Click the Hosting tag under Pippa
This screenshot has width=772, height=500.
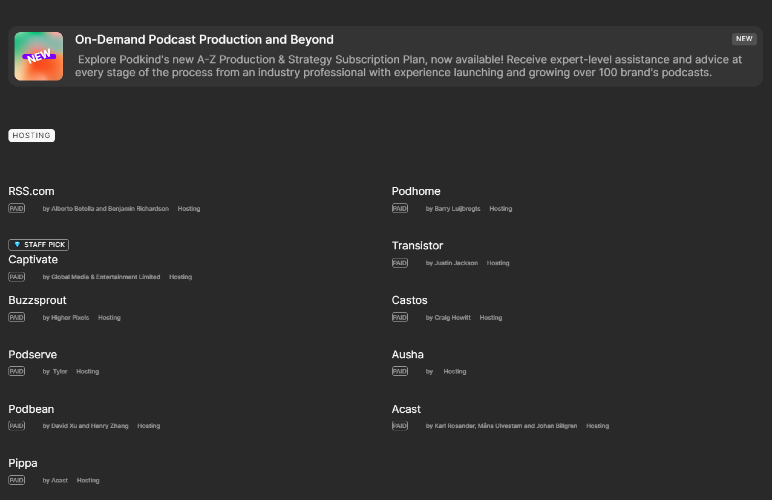(88, 480)
